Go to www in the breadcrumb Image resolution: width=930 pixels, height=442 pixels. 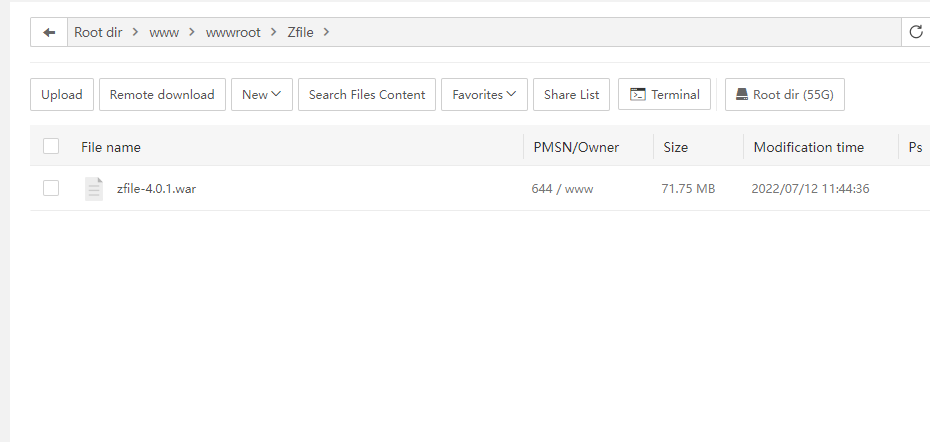(x=164, y=32)
